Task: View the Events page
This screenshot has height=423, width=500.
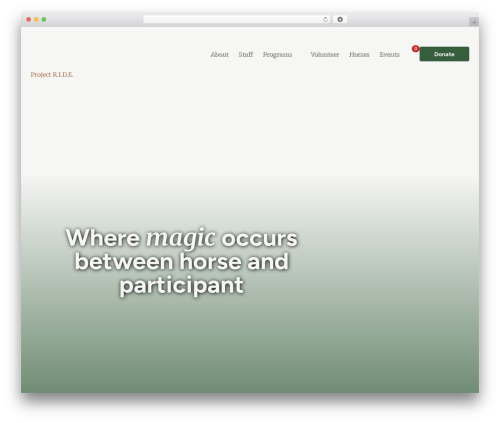Action: click(389, 54)
